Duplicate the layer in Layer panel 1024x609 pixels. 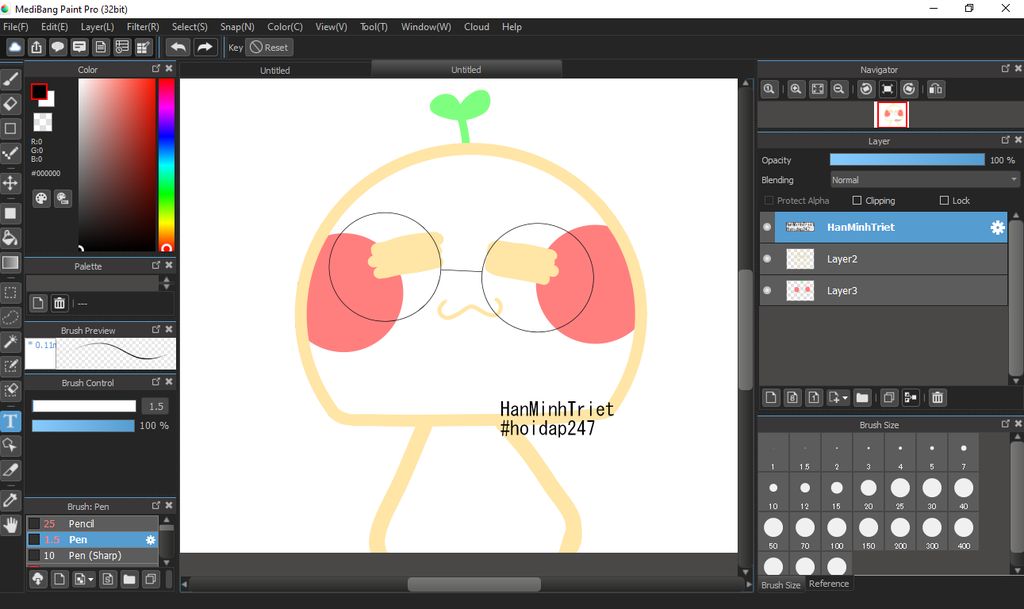(889, 398)
